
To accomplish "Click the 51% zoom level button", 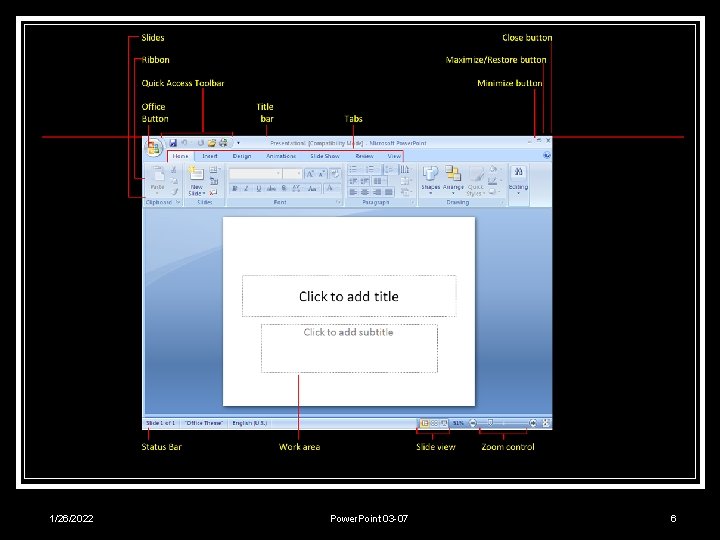I will [x=458, y=423].
